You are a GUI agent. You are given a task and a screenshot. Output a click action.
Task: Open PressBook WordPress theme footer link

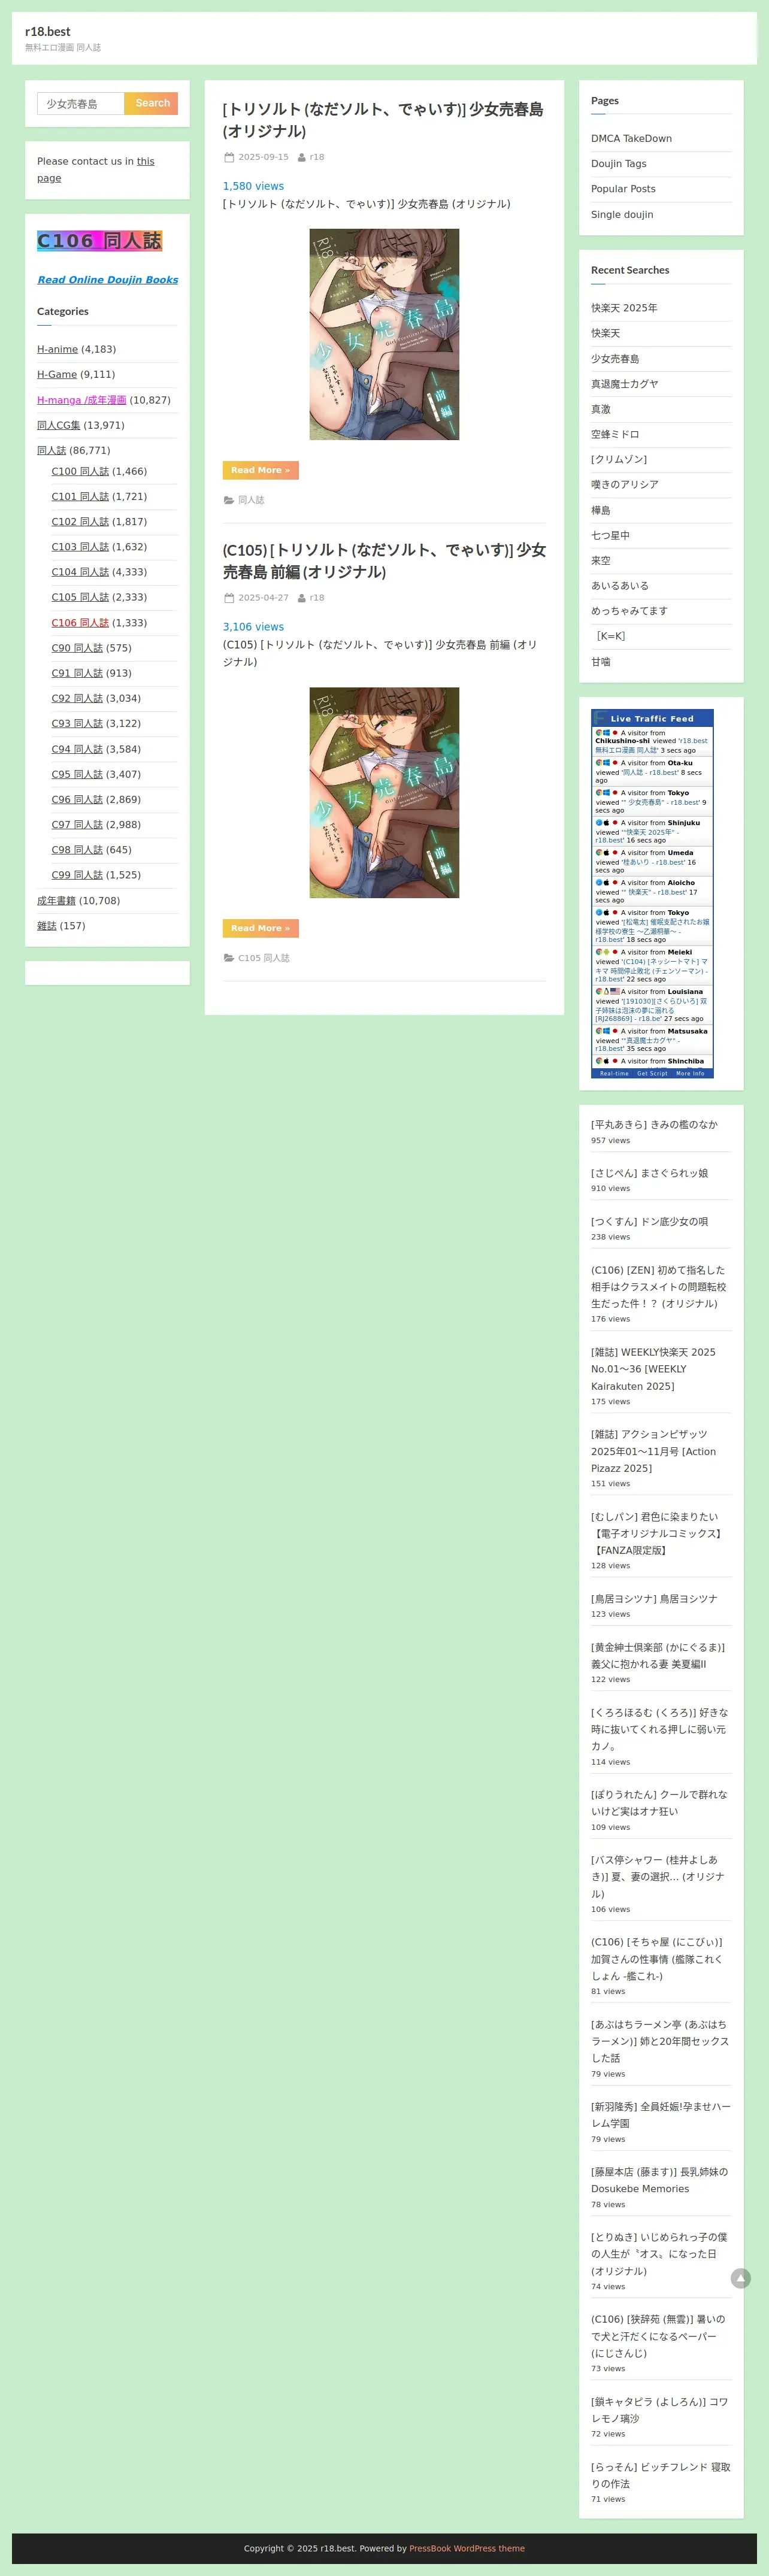tap(467, 2548)
